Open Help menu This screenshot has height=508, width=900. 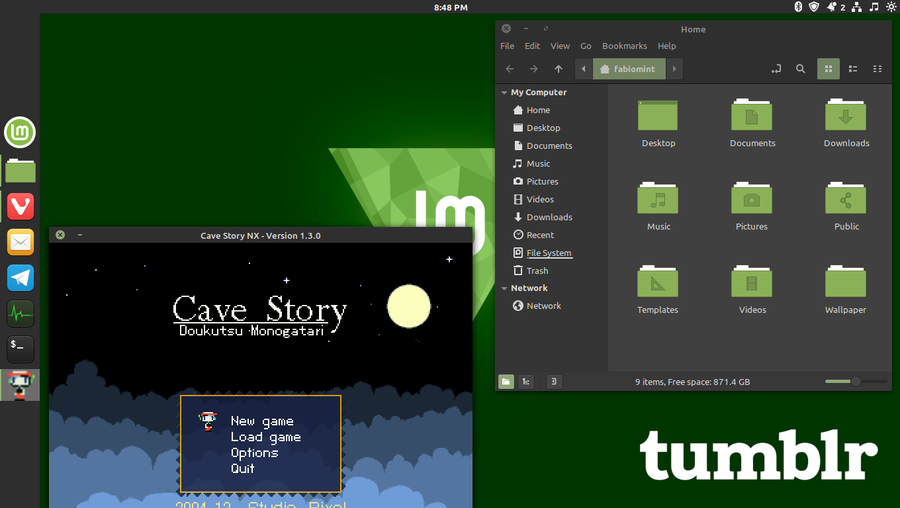point(666,46)
